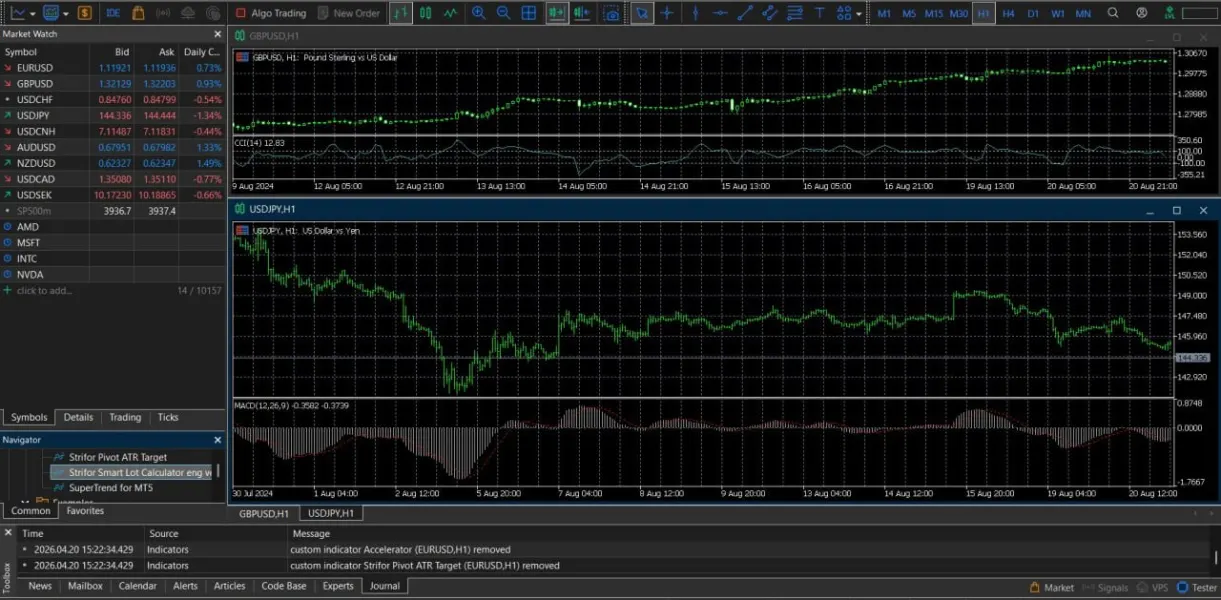Select M1 timeframe

coord(884,13)
